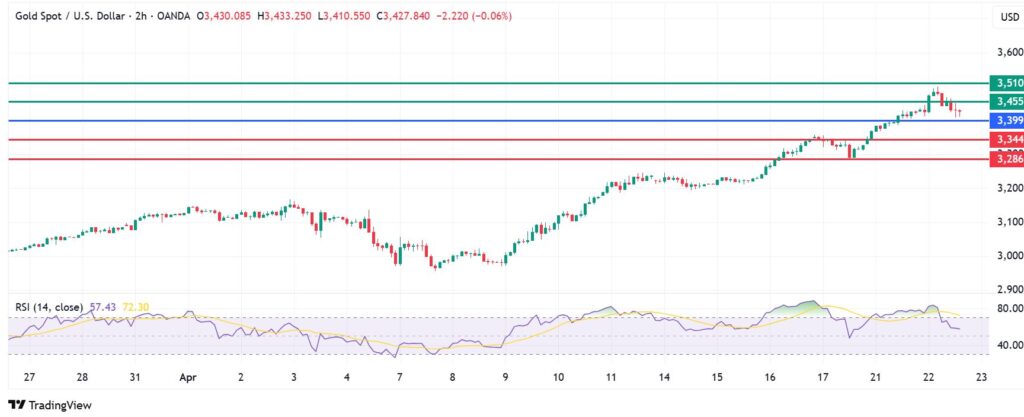This screenshot has width=1024, height=417.
Task: Click date 22 on the time axis
Action: [928, 379]
